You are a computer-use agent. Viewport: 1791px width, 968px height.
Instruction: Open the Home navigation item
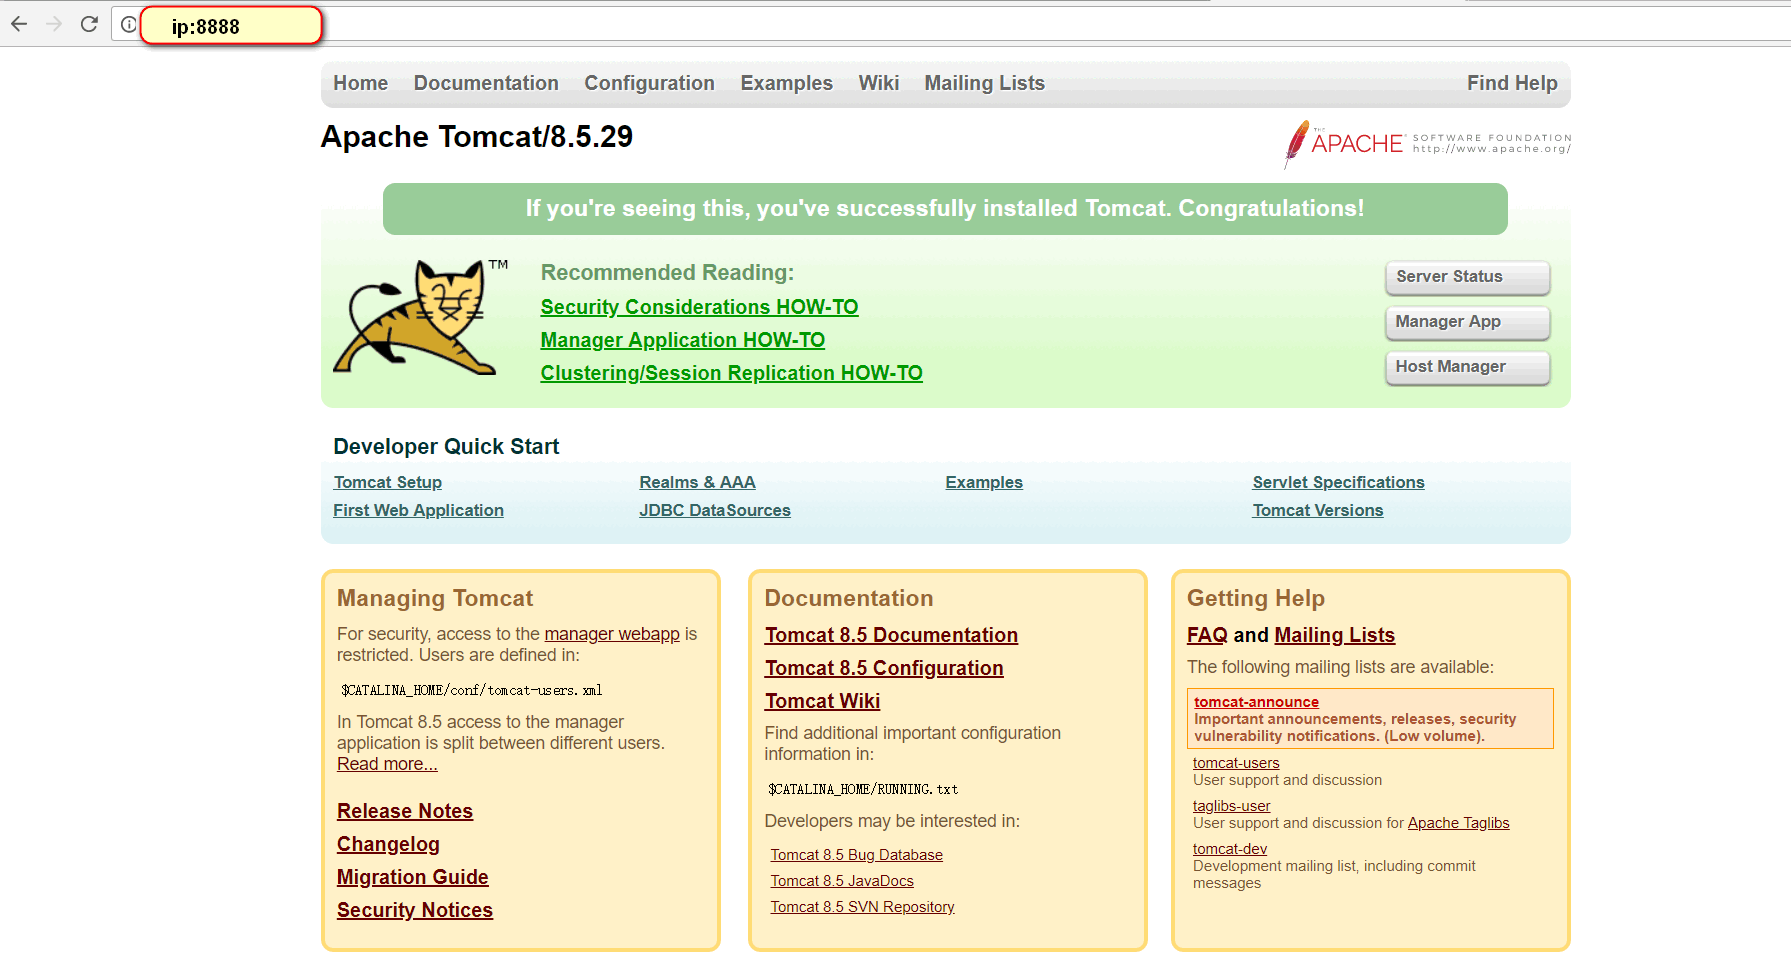click(361, 84)
